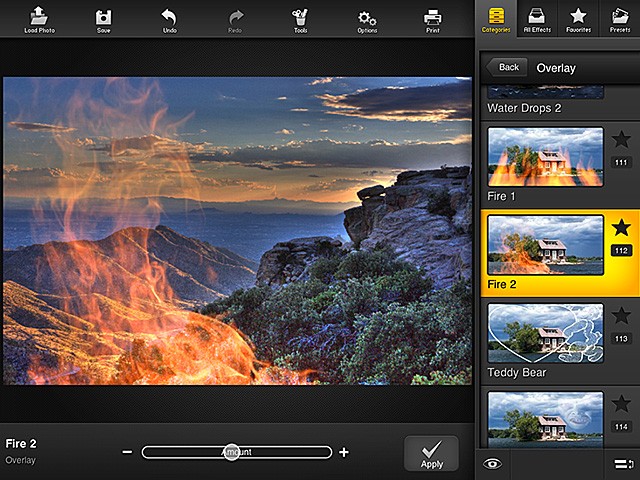Toggle favorite star for Fire 2
The width and height of the screenshot is (640, 480).
(x=621, y=228)
